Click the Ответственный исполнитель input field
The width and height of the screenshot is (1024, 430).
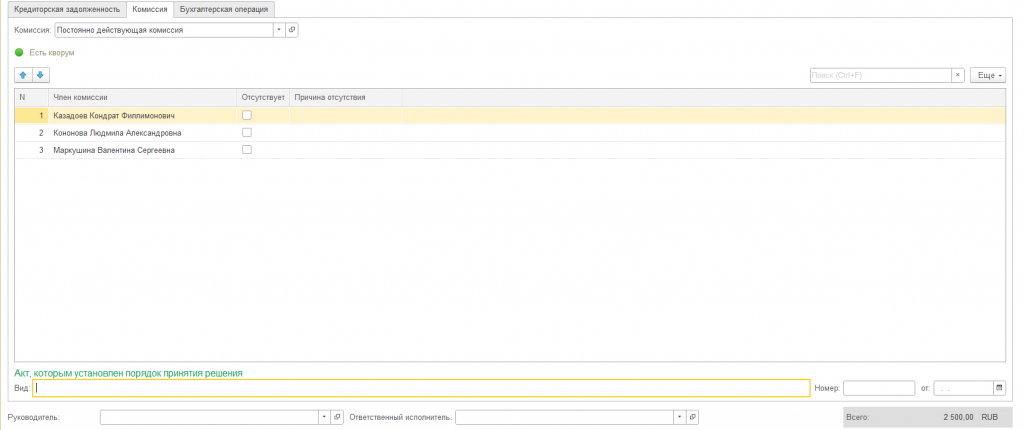(x=564, y=417)
